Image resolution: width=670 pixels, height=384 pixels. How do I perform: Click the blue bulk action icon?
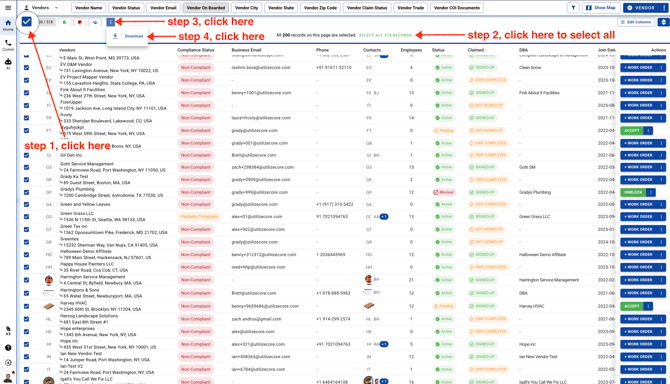(95, 22)
